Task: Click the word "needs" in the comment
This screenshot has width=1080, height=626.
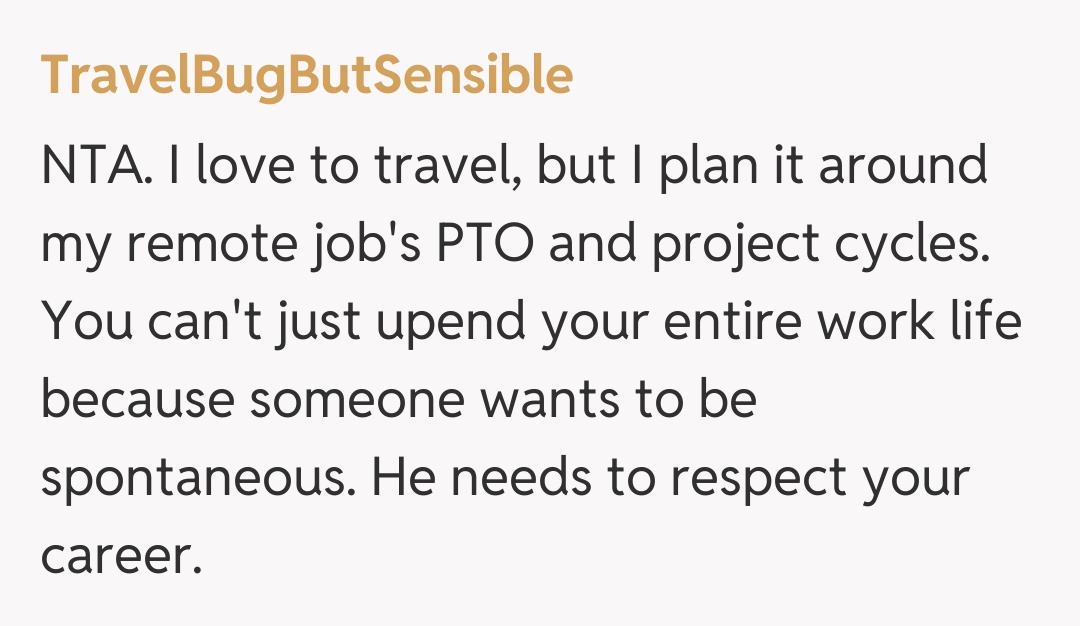Action: (x=520, y=481)
